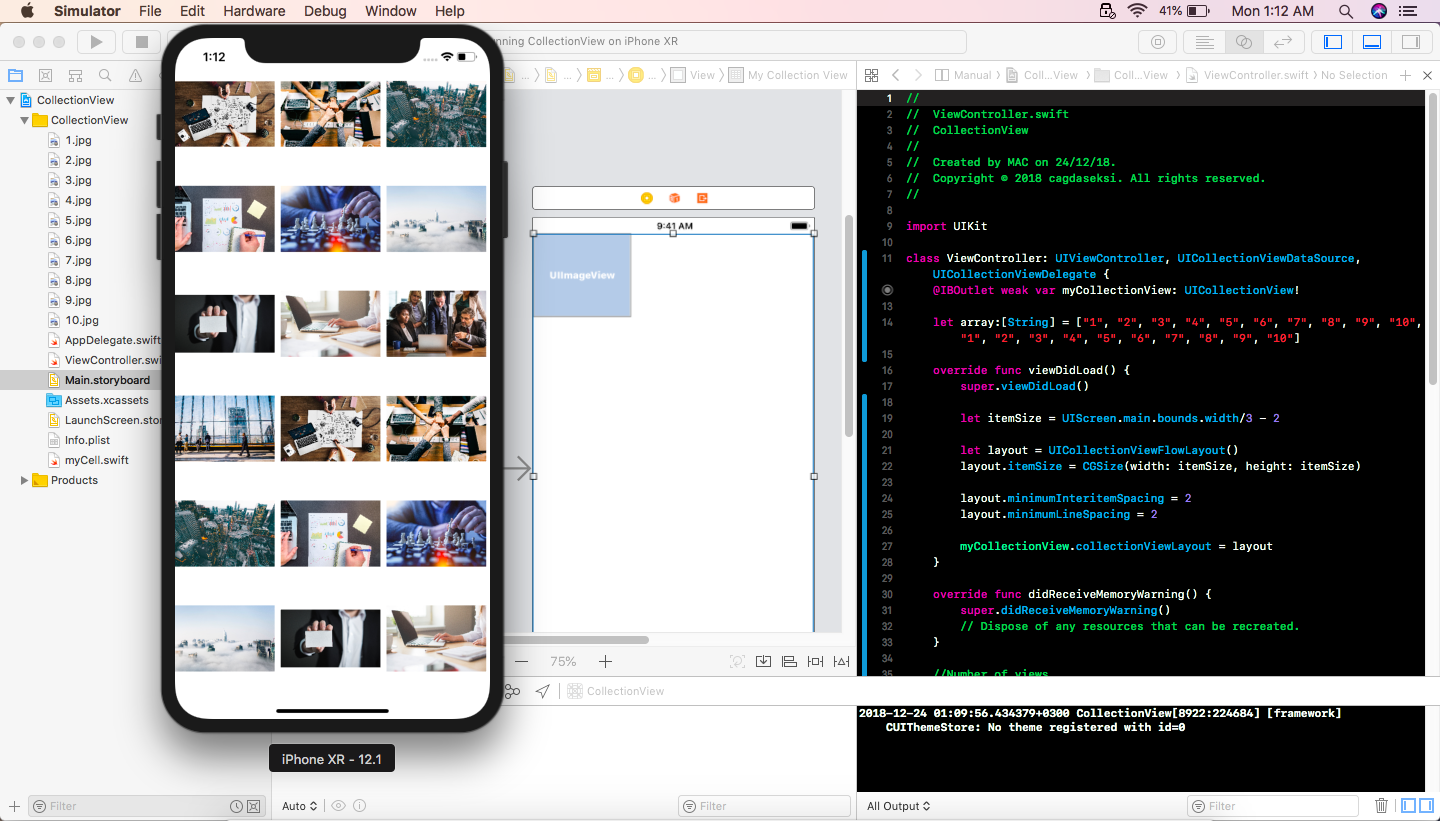Click the myCollectionView IBOutlet connection circle

[x=886, y=290]
